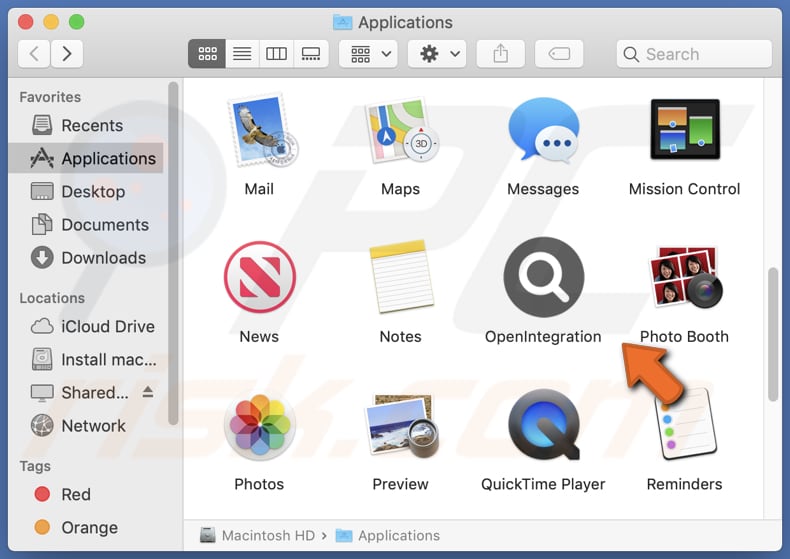The width and height of the screenshot is (790, 559).
Task: Open the gear action menu
Action: (437, 53)
